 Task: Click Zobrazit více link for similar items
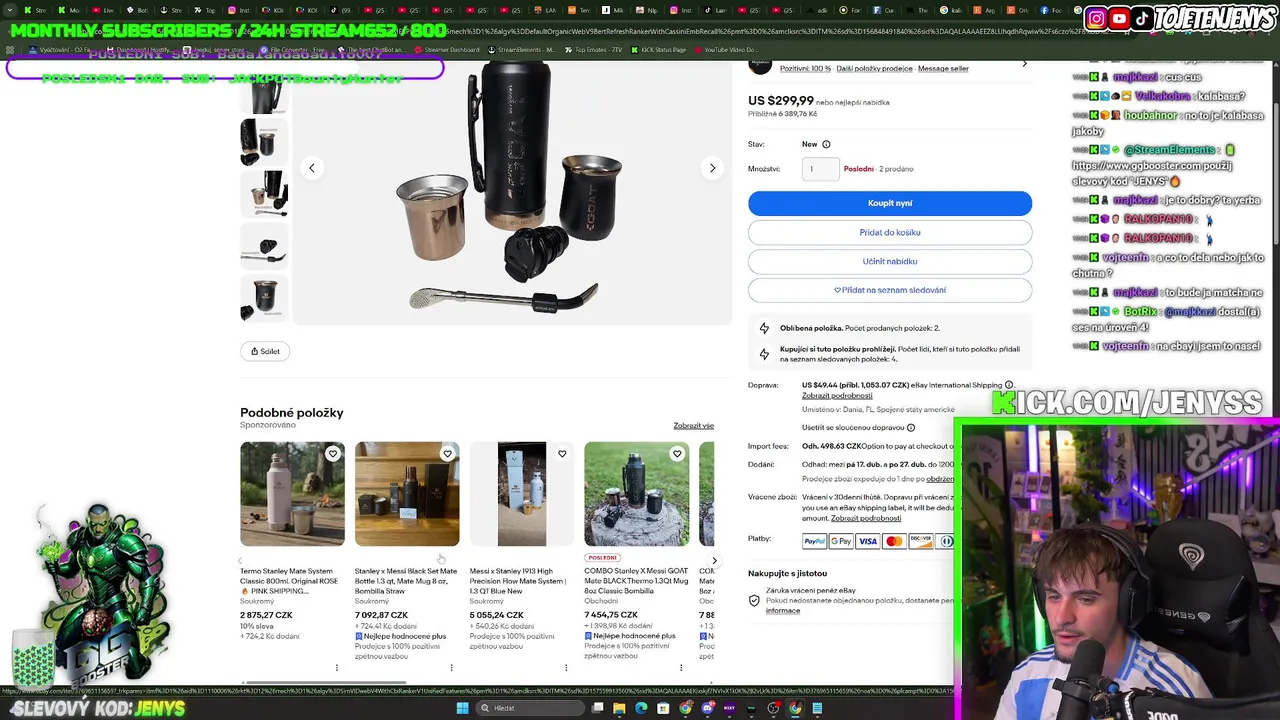[694, 425]
